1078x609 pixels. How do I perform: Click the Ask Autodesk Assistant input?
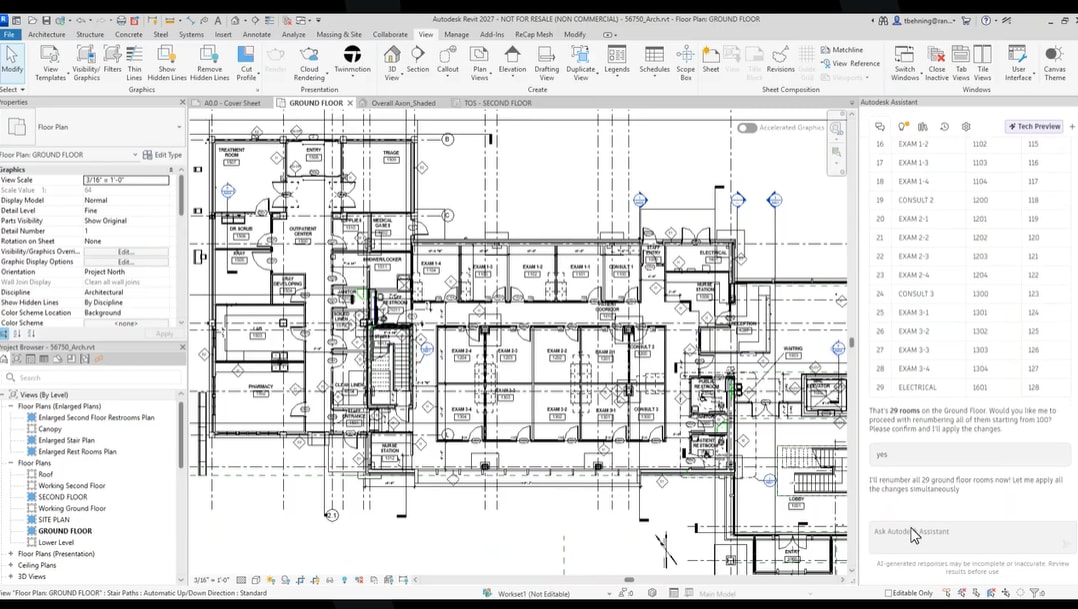pyautogui.click(x=971, y=537)
